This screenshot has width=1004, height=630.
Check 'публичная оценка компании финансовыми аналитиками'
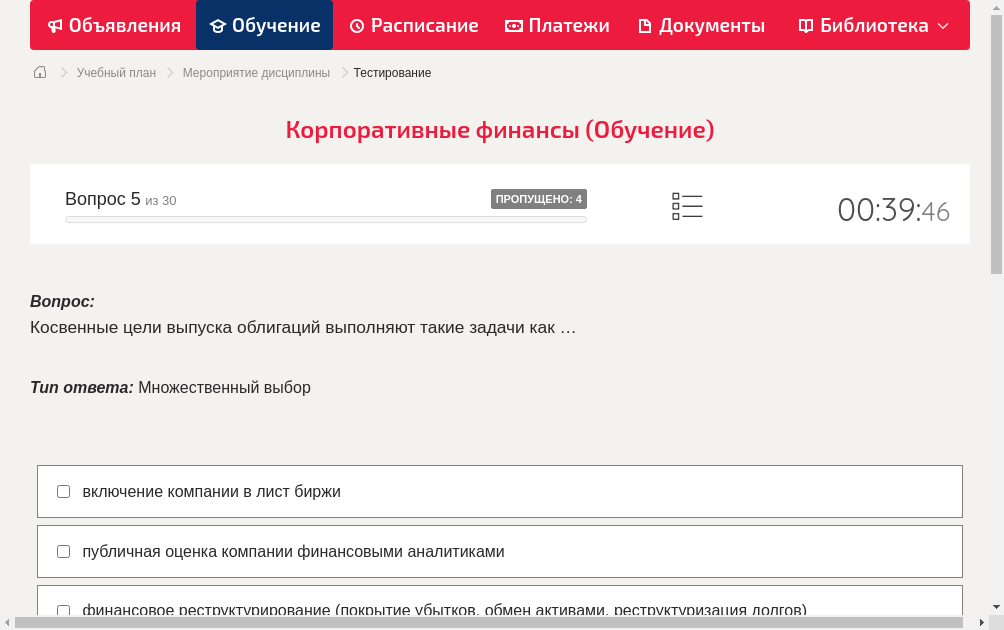(x=63, y=551)
